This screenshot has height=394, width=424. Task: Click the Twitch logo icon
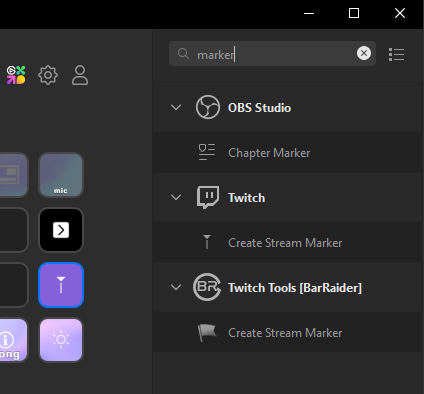coord(208,197)
